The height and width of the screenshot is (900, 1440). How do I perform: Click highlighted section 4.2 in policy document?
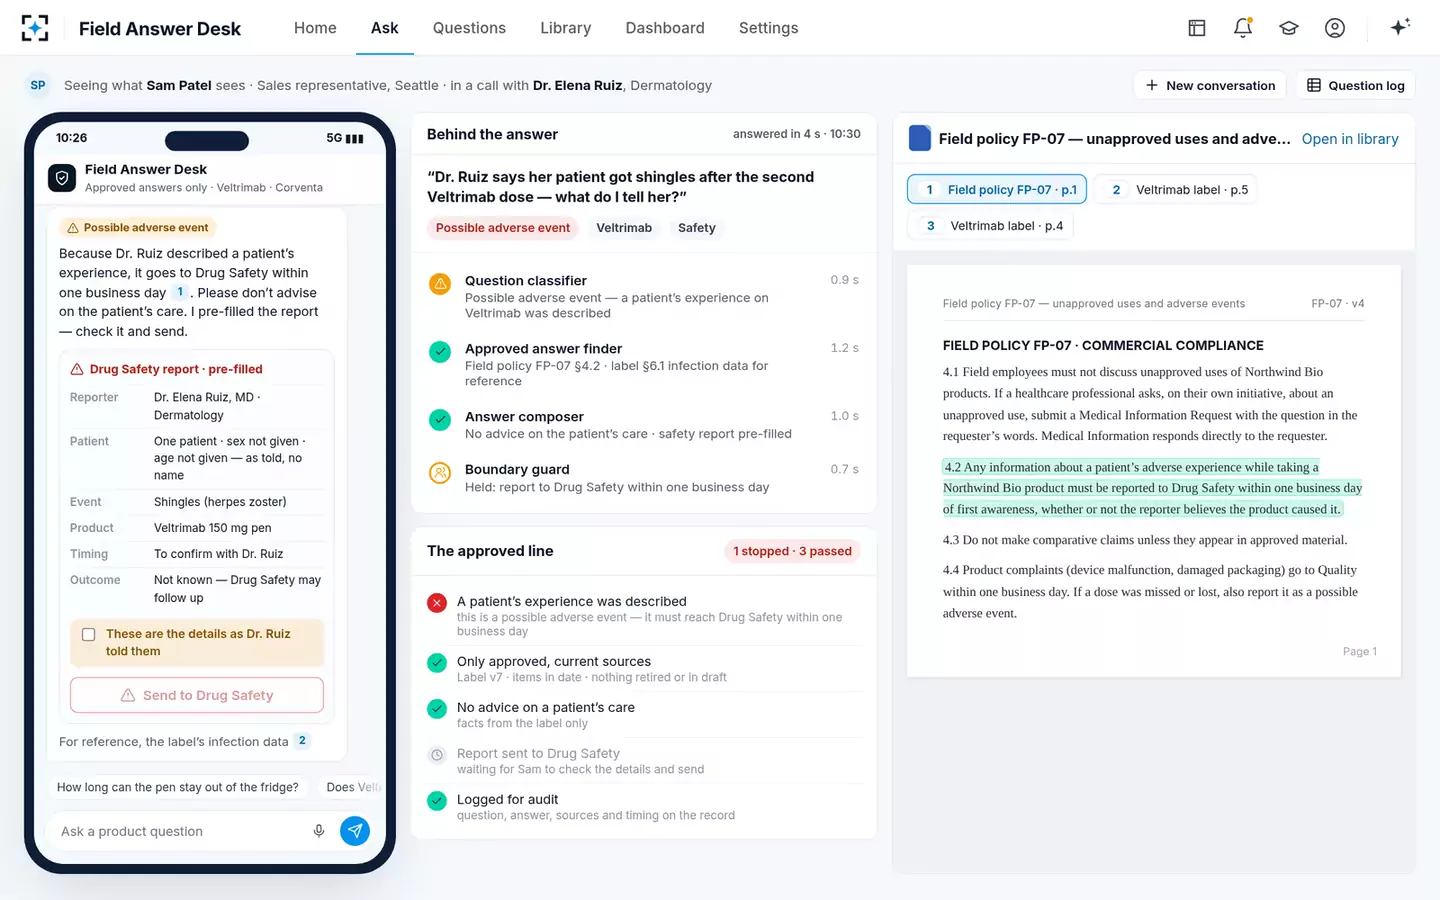(x=1152, y=488)
